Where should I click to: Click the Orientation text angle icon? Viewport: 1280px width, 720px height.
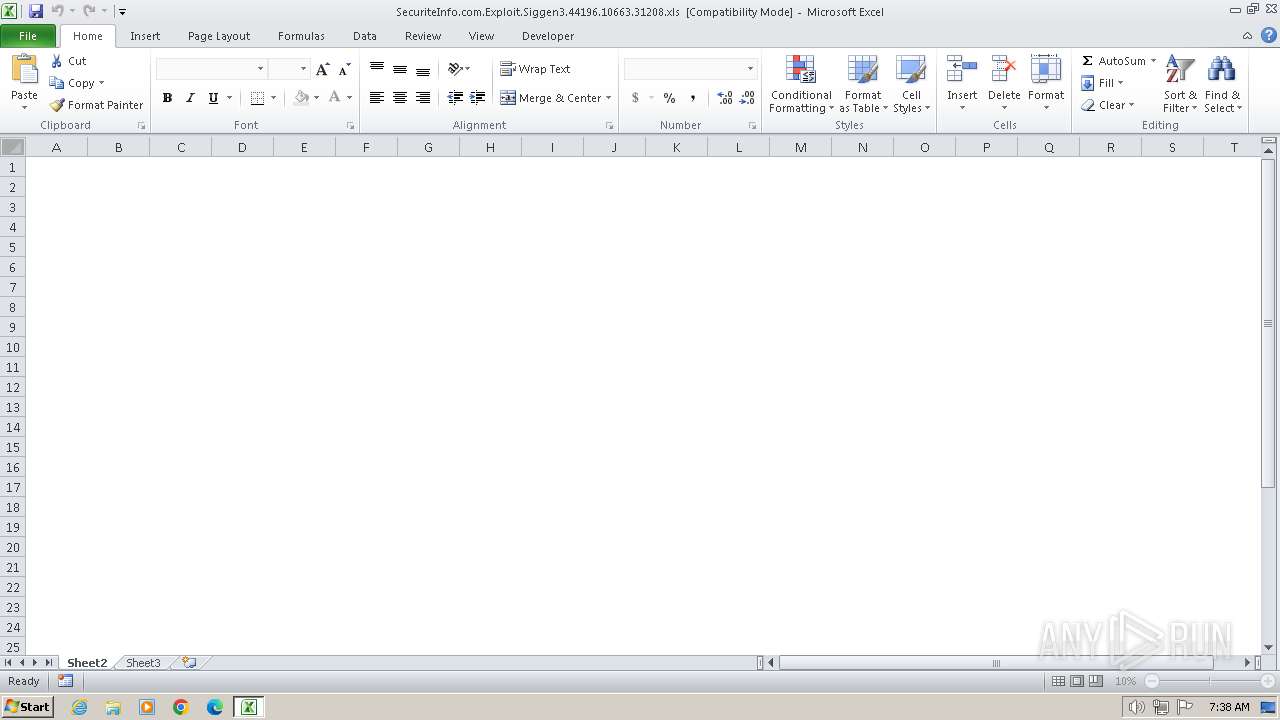tap(456, 69)
